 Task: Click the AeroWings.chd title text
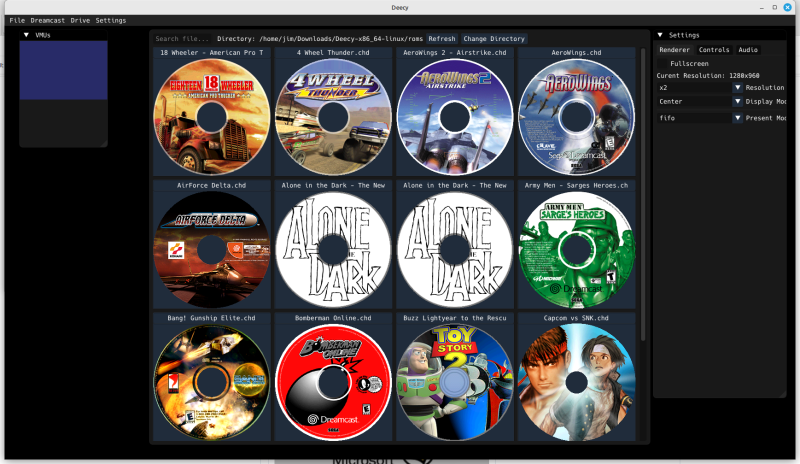577,53
